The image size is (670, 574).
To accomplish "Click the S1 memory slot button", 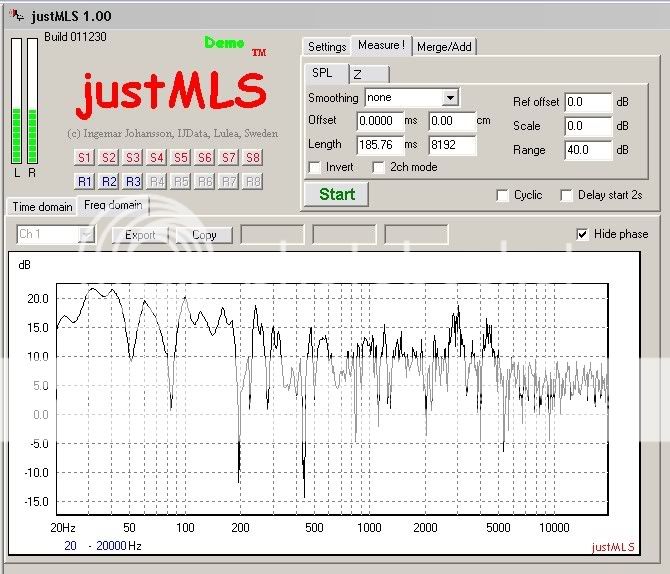I will tap(85, 158).
